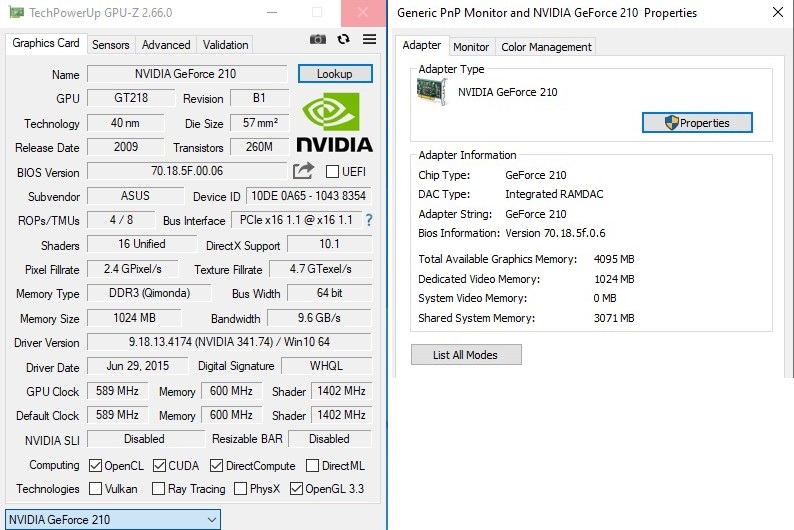Screen dimensions: 794x530
Task: Click the adapter card icon
Action: pyautogui.click(x=432, y=92)
